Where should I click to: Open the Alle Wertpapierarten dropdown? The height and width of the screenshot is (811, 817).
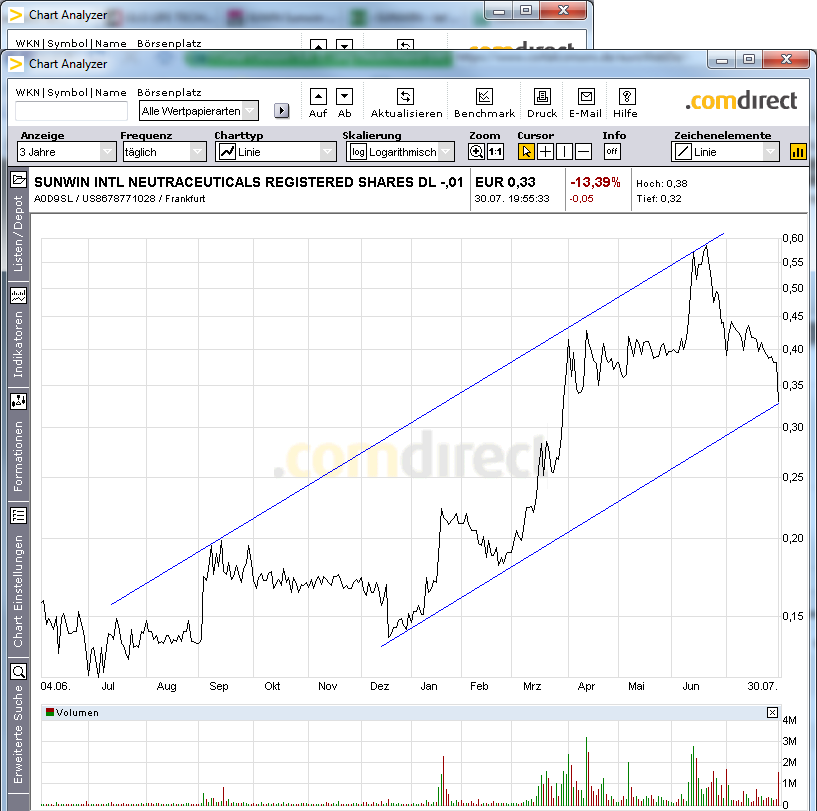(199, 111)
